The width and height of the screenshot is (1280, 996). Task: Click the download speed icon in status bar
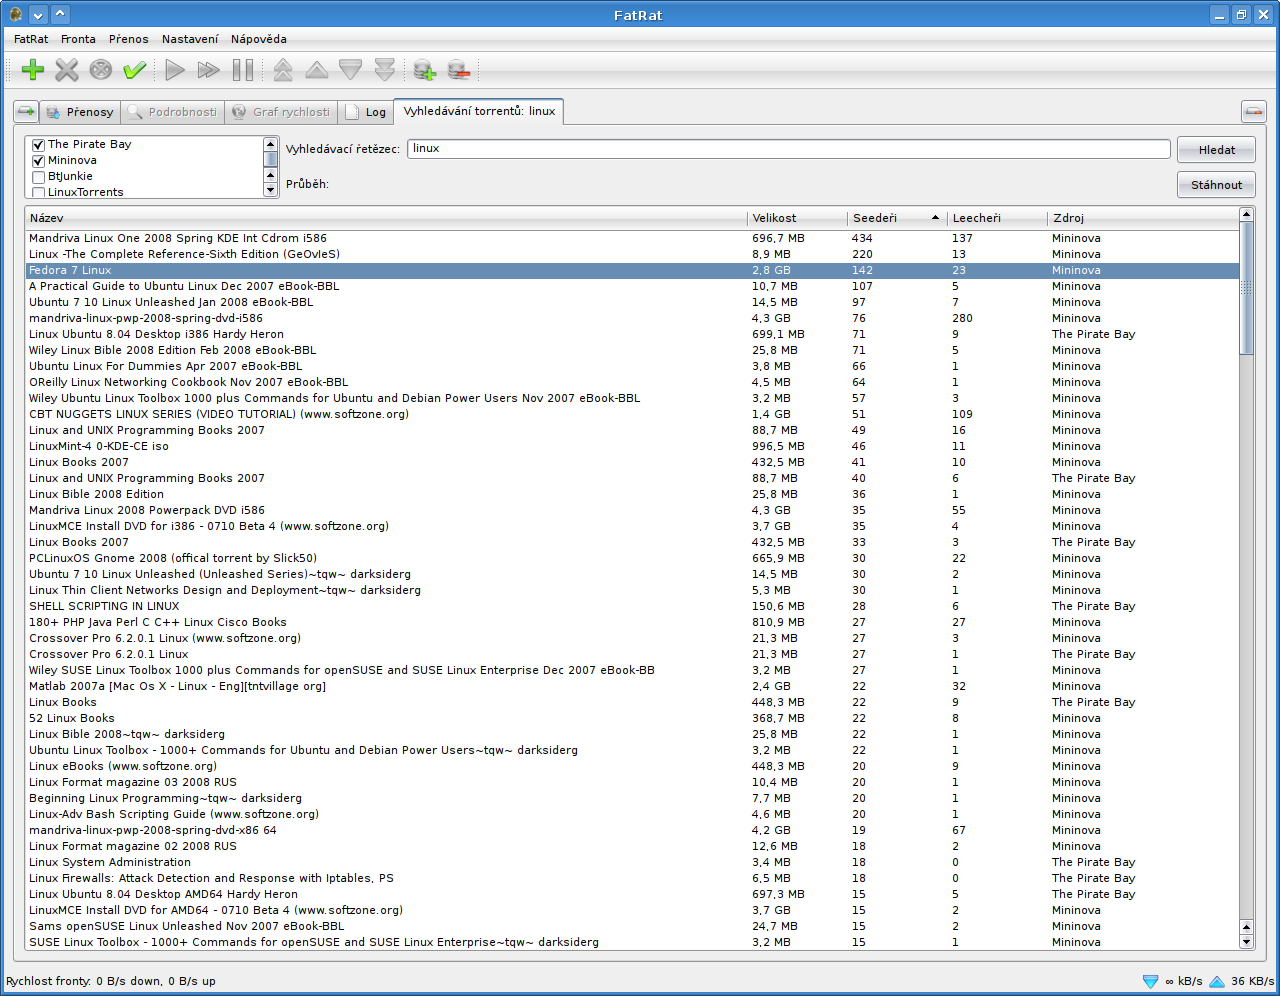pyautogui.click(x=1151, y=981)
